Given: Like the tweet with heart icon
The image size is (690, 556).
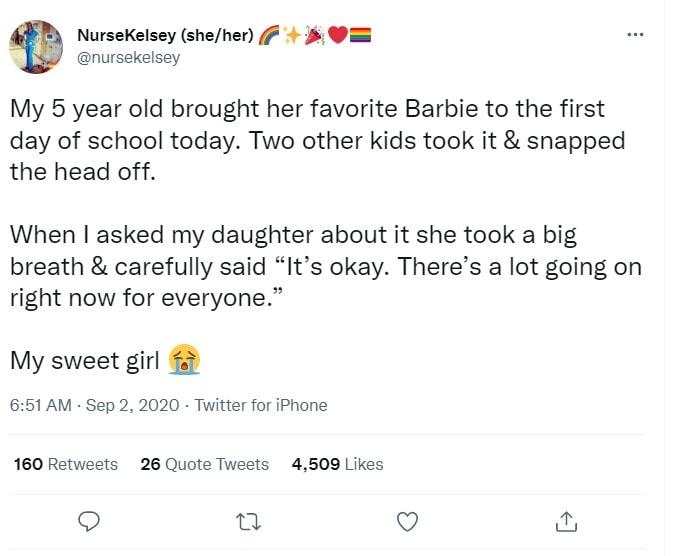Looking at the screenshot, I should (x=407, y=520).
